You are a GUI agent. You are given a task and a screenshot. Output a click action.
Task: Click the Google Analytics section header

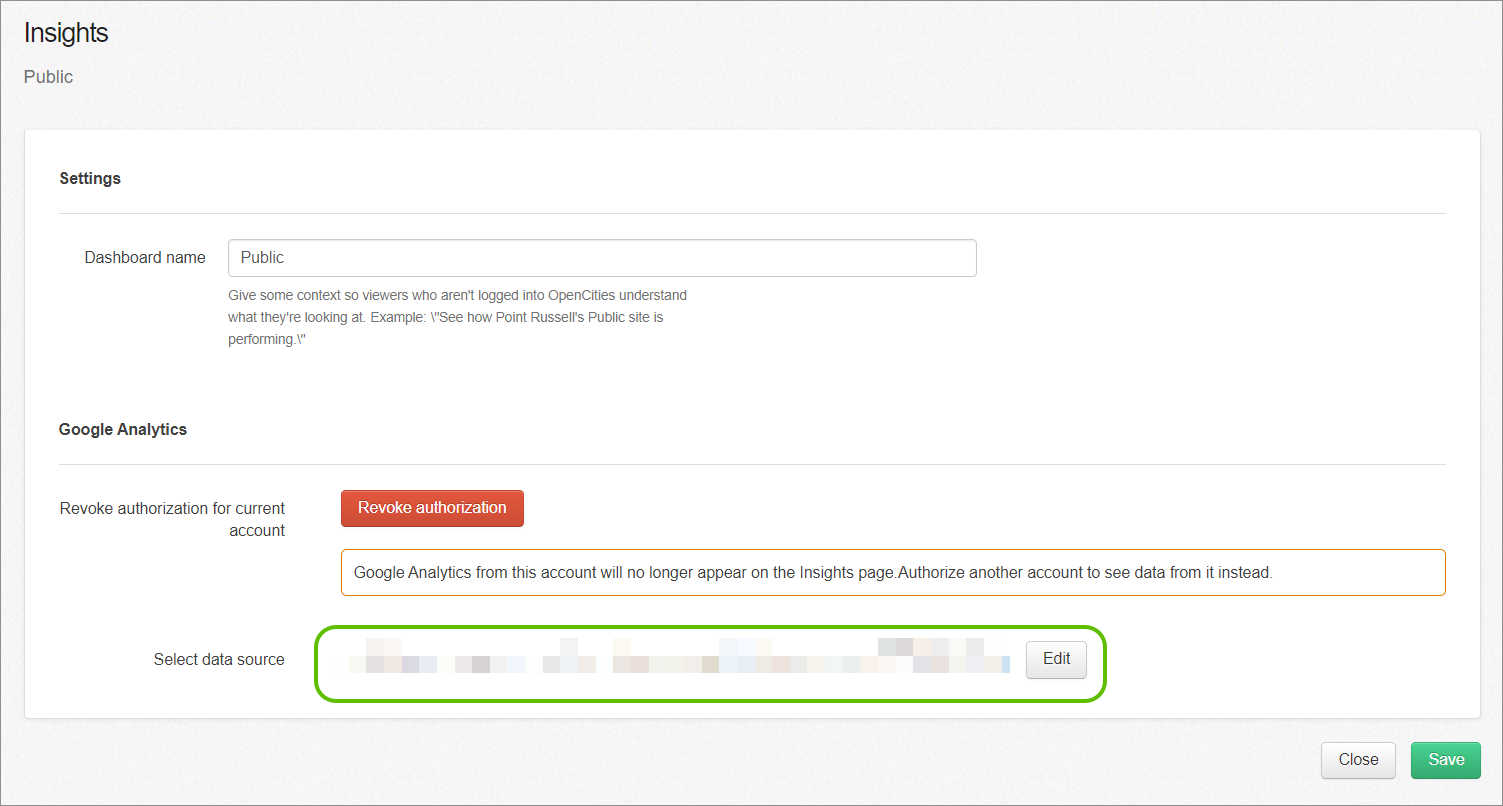point(123,429)
